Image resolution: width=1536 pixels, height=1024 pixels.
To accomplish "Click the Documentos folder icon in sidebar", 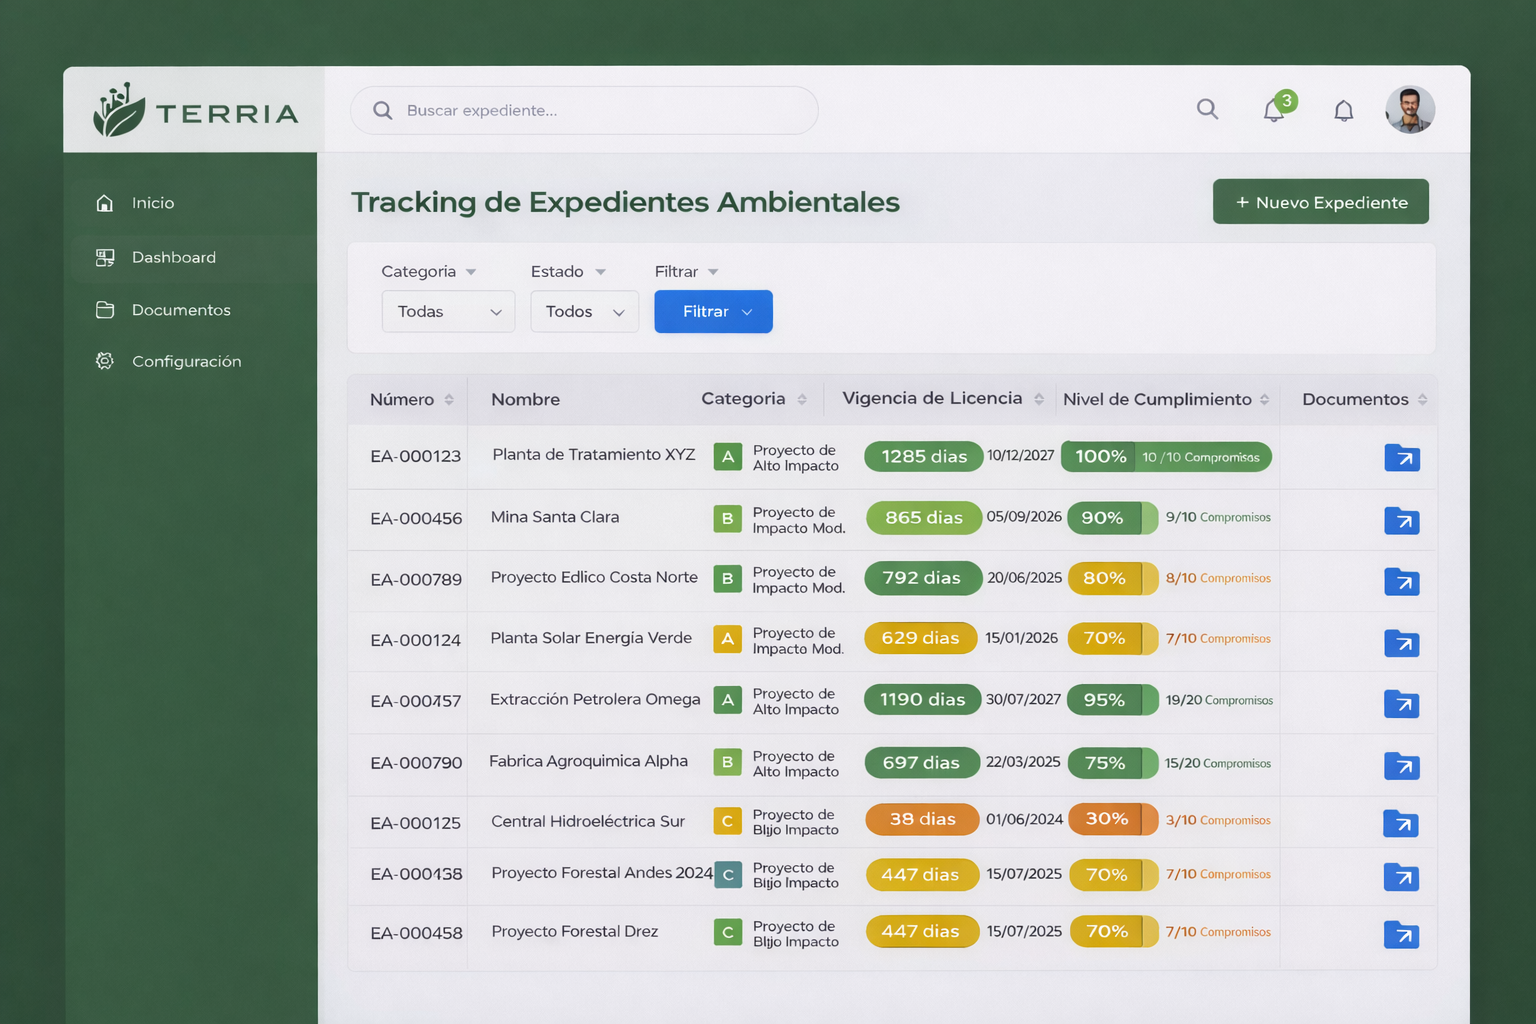I will tap(105, 310).
